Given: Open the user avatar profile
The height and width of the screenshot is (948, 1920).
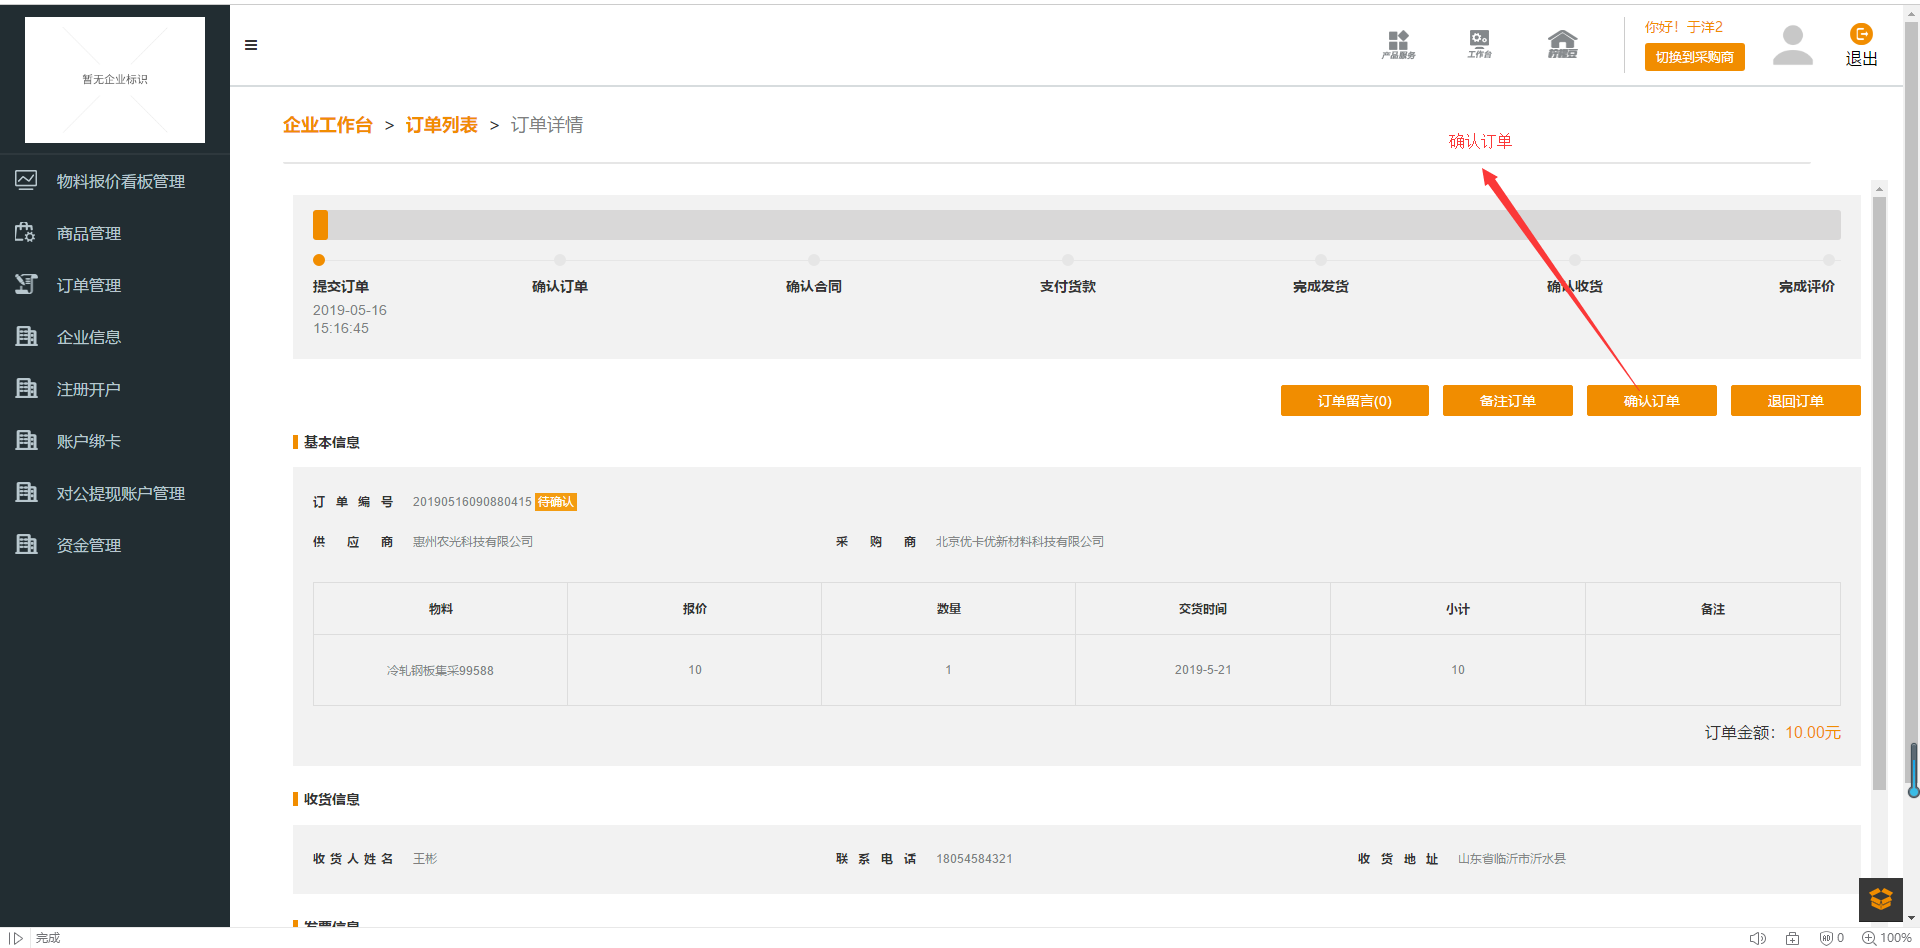Looking at the screenshot, I should pyautogui.click(x=1792, y=45).
